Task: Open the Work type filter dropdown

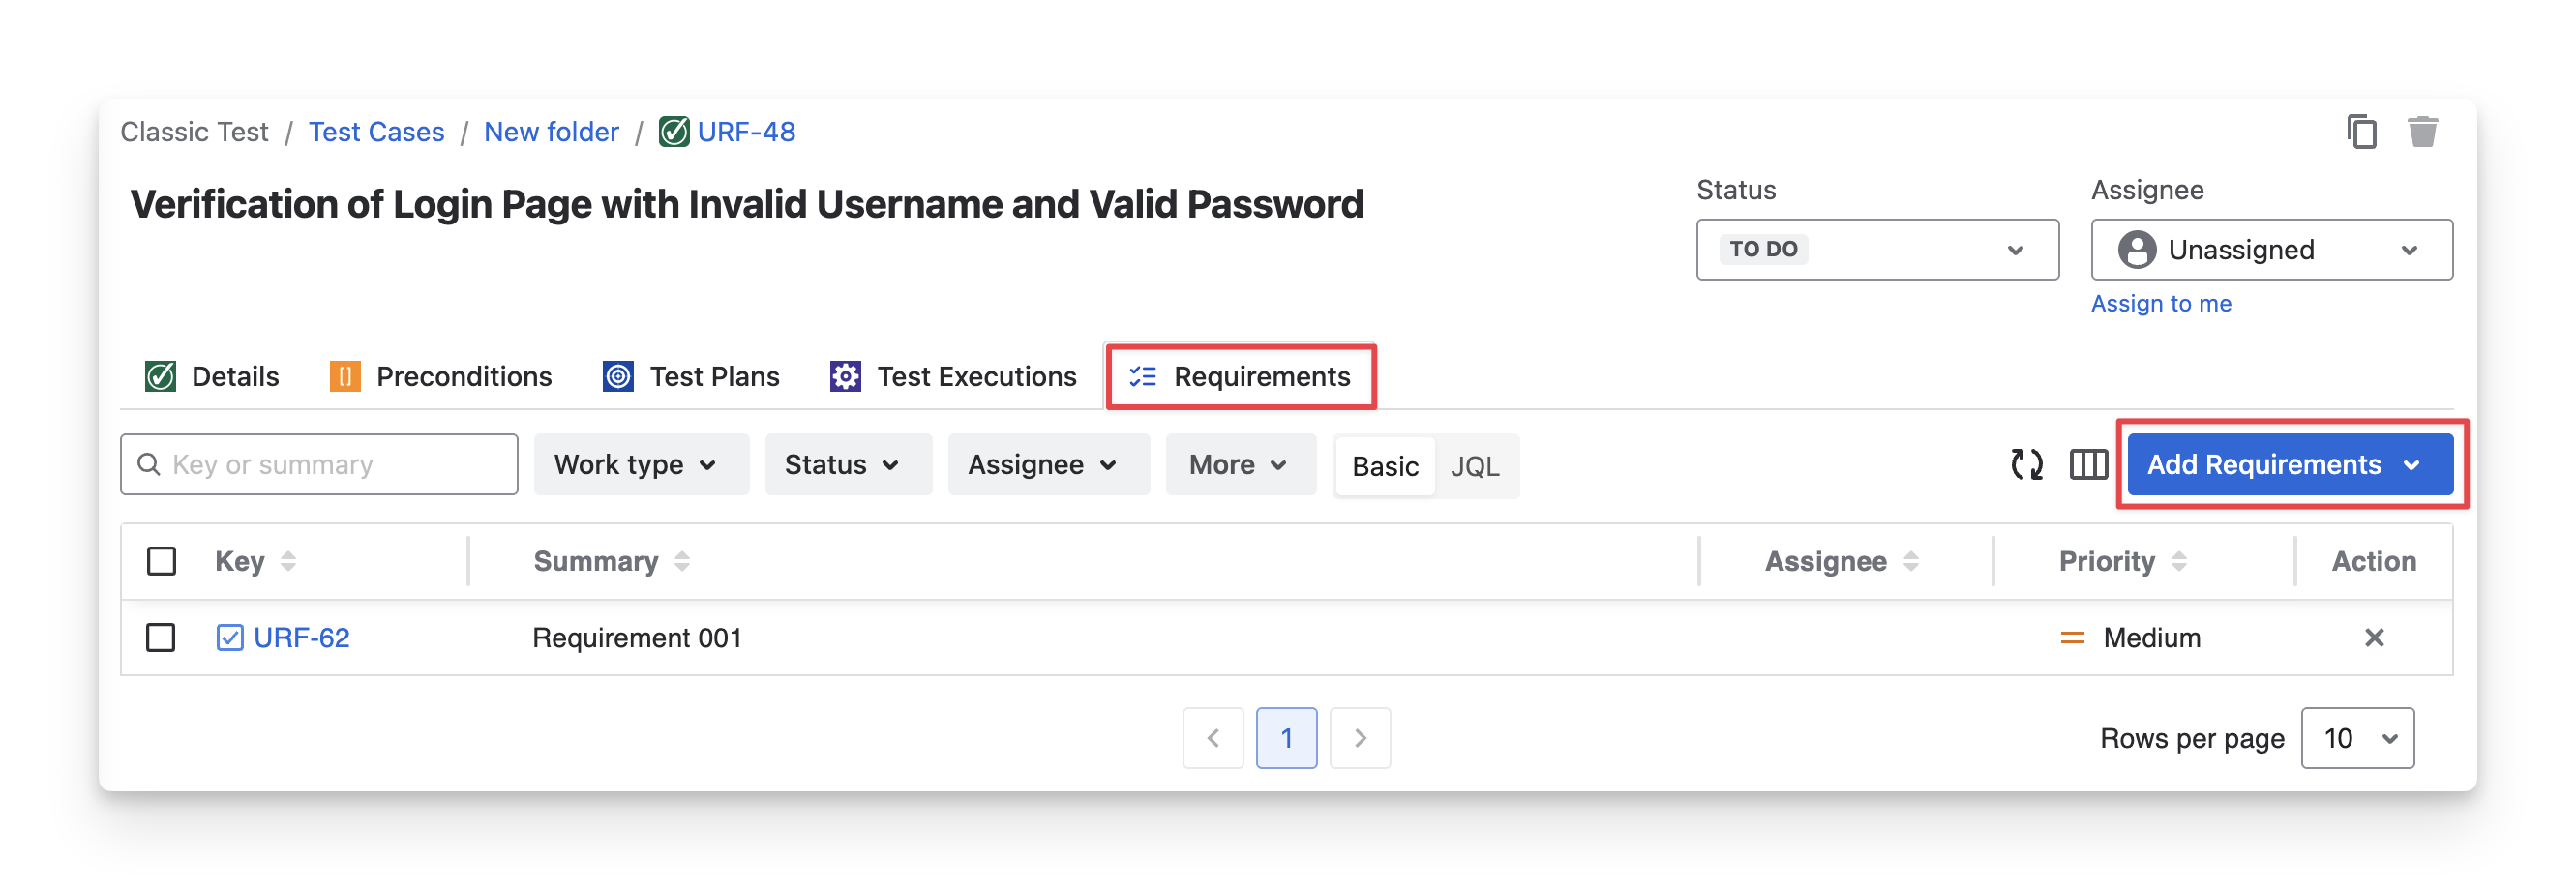Action: 640,464
